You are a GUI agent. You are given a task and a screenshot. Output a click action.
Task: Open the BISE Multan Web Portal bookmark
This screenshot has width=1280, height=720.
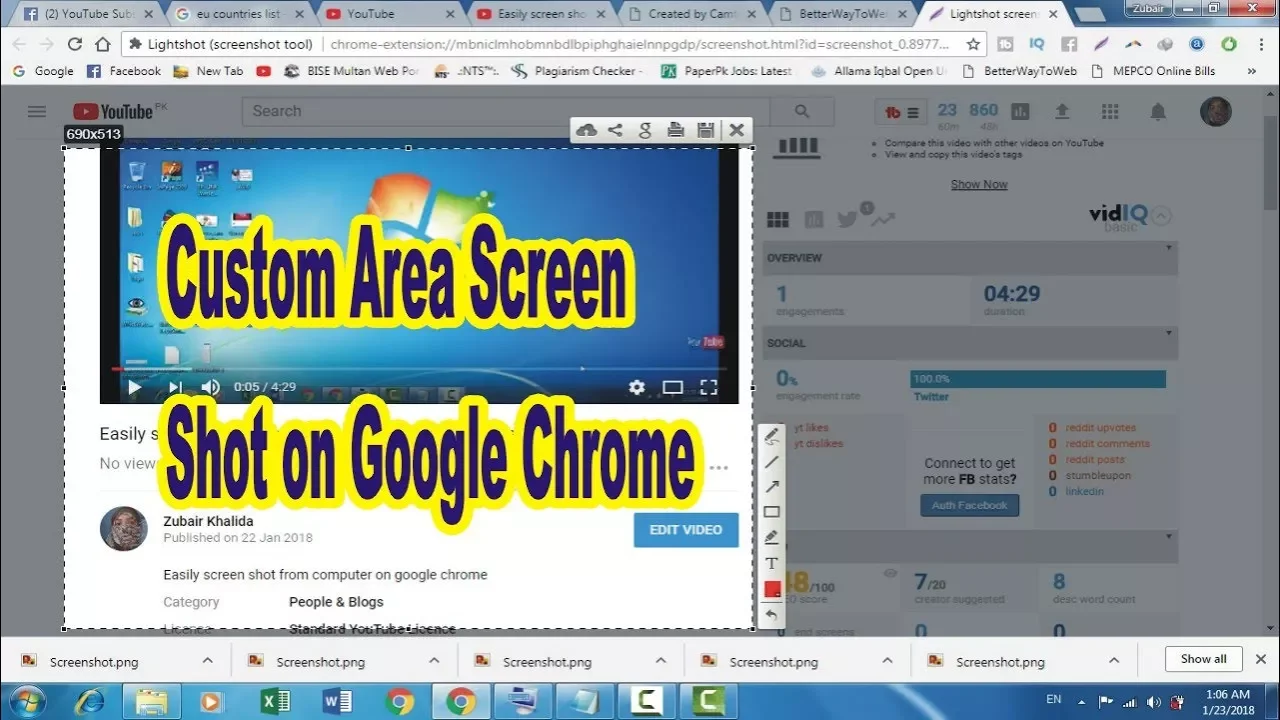point(351,71)
